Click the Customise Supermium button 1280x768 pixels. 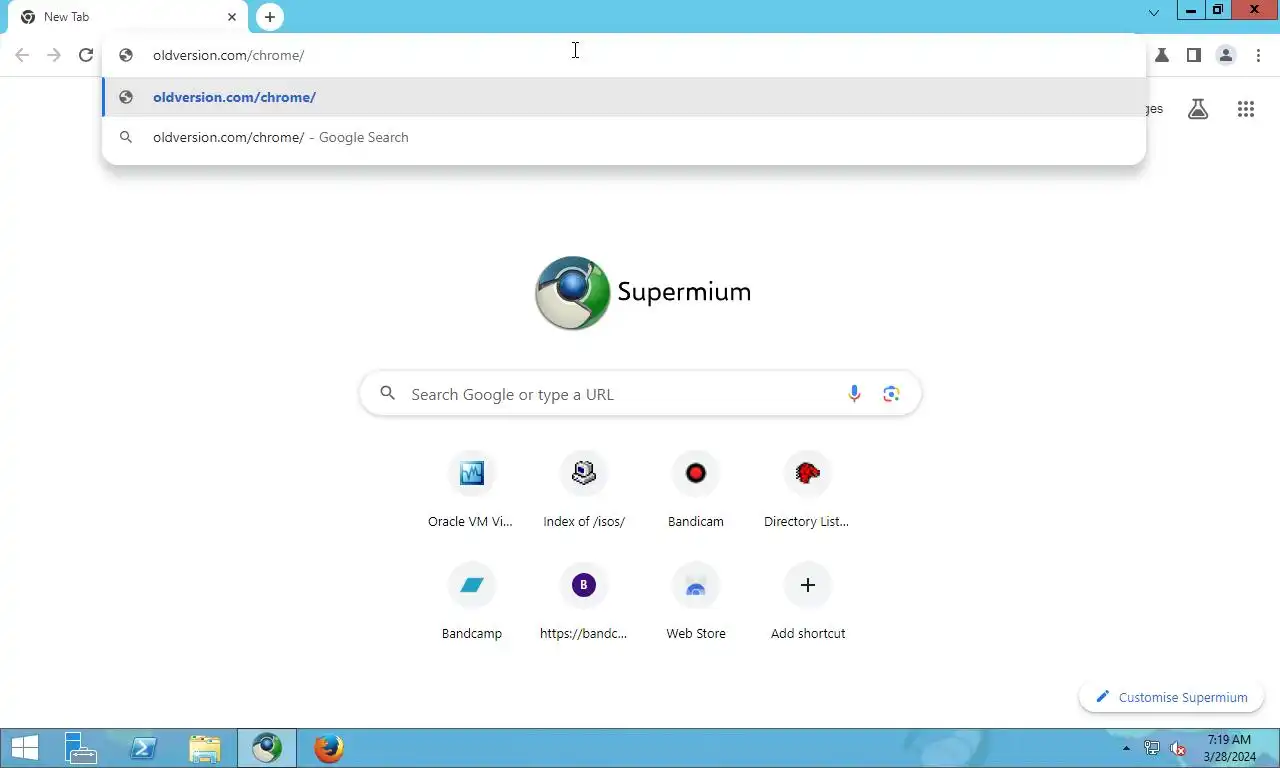[1172, 697]
